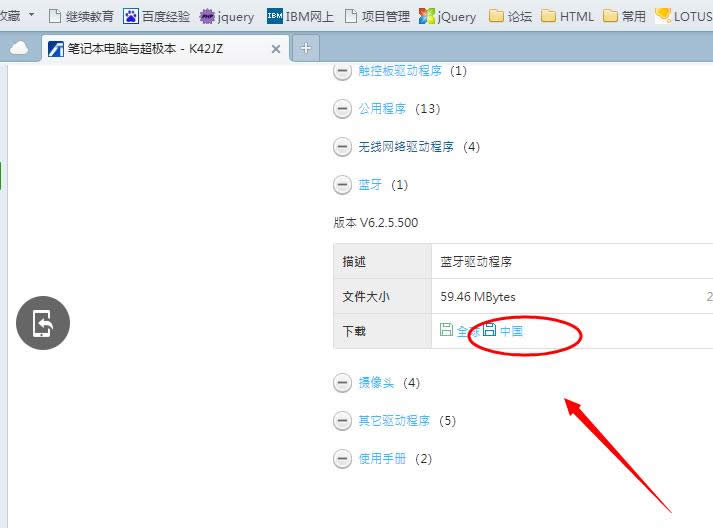Open a new browser tab
The width and height of the screenshot is (713, 528).
point(306,48)
